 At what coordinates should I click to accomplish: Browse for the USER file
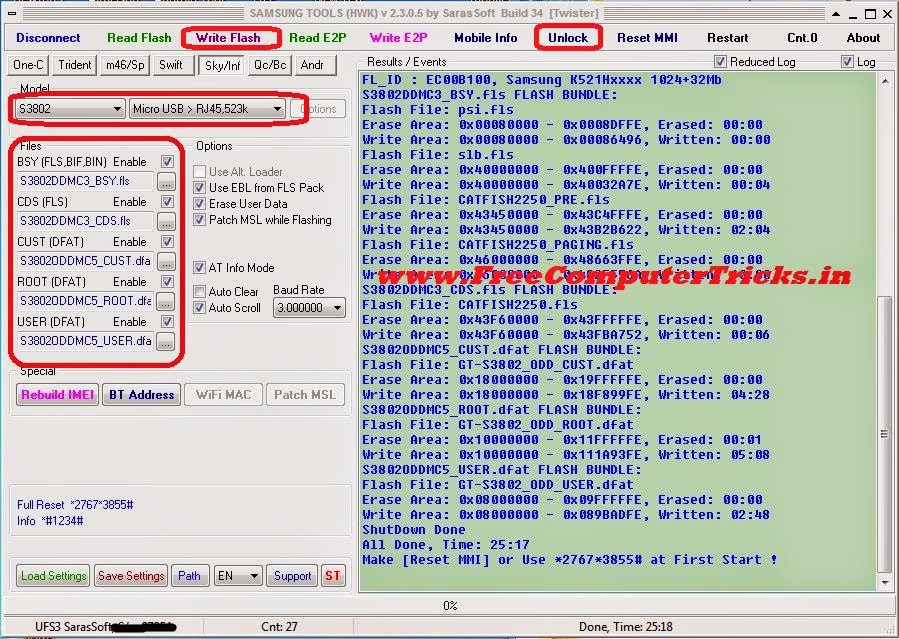coord(166,341)
